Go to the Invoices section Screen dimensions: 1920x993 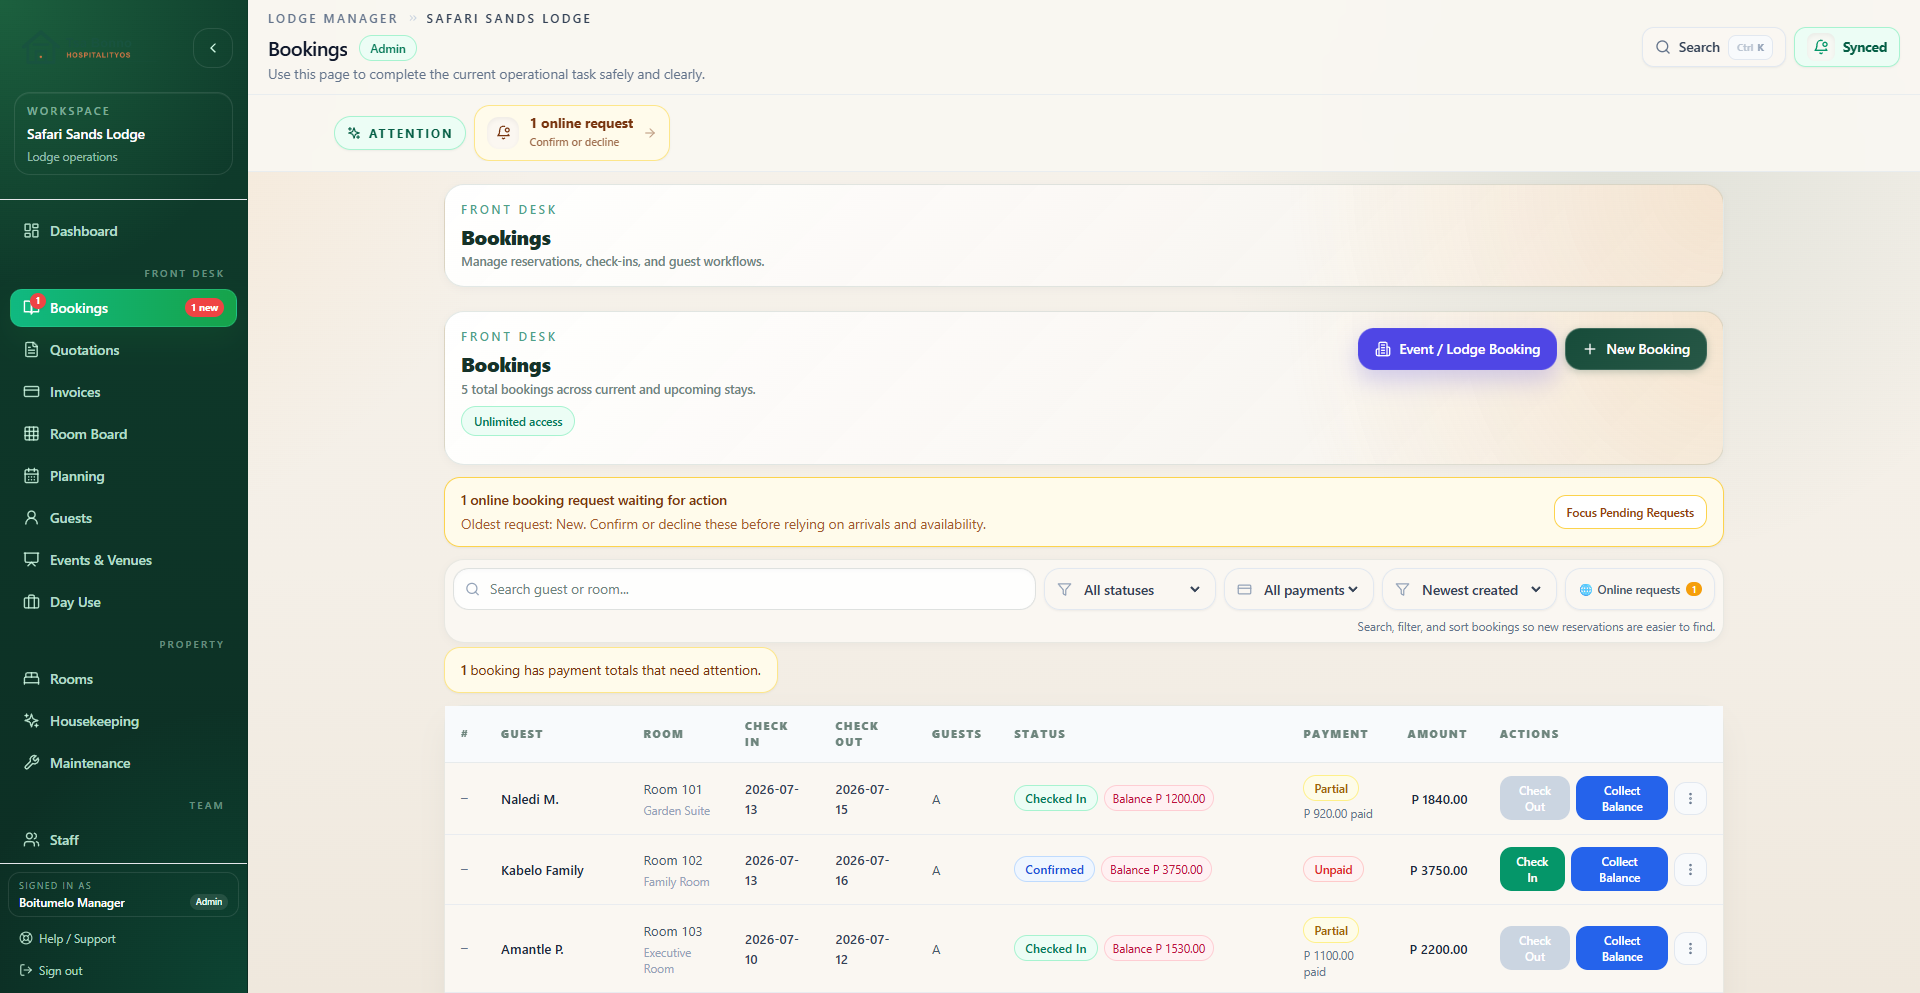(123, 392)
